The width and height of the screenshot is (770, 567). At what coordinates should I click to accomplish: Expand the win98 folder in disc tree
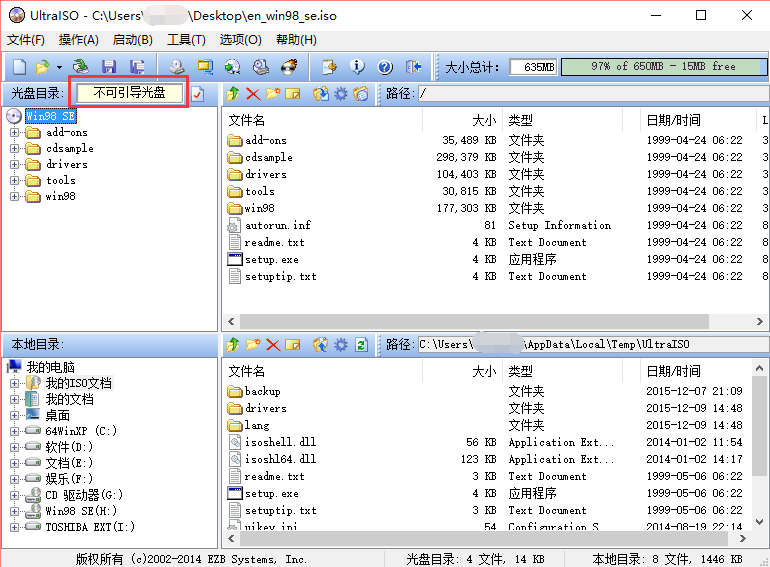[x=14, y=196]
